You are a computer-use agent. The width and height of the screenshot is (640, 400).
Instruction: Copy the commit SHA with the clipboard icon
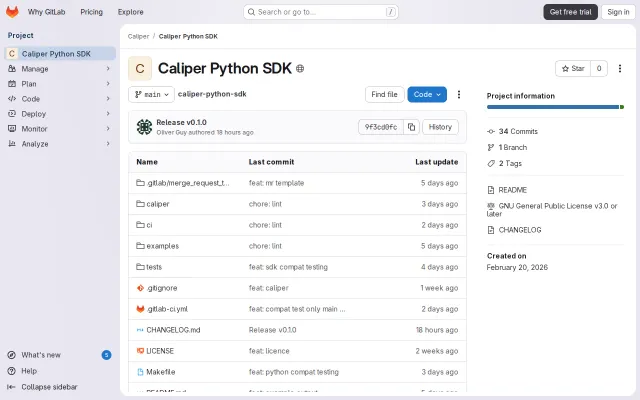(411, 127)
